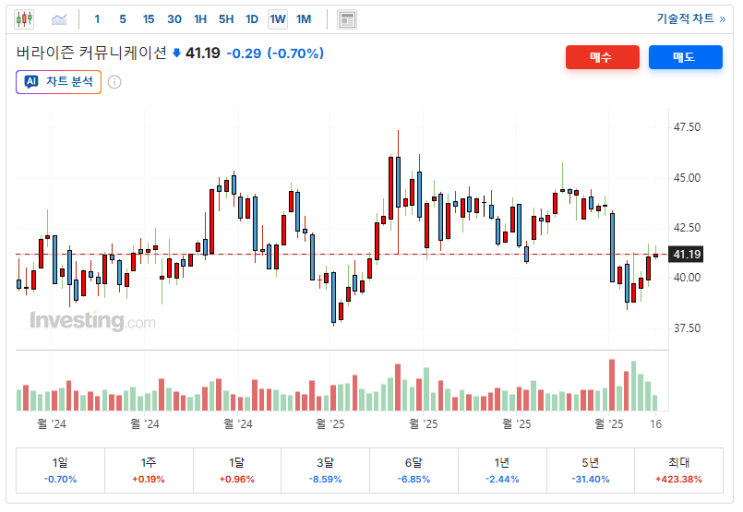Select the 3달 performance range
Screen dimensions: 743x512
point(325,470)
